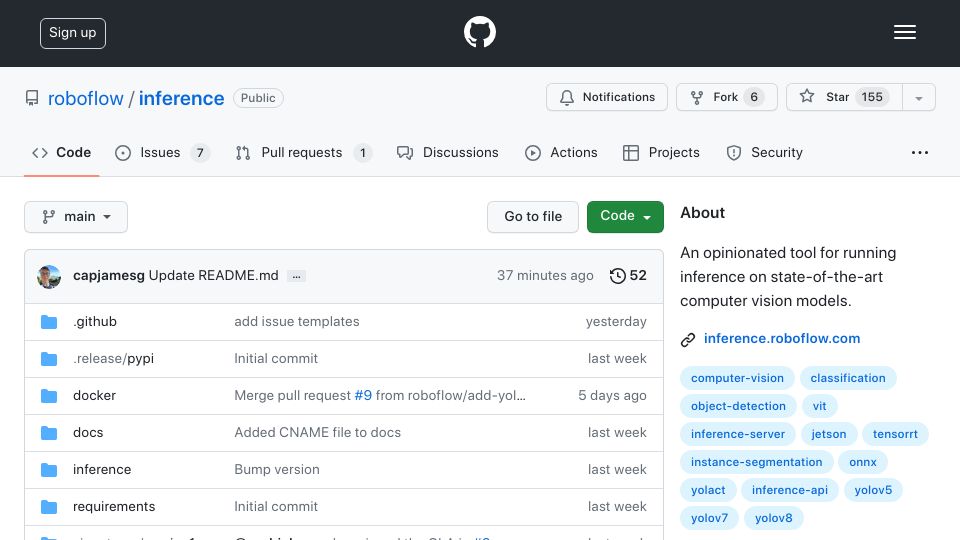Expand the commit message ellipsis button
The height and width of the screenshot is (540, 960).
pos(296,277)
